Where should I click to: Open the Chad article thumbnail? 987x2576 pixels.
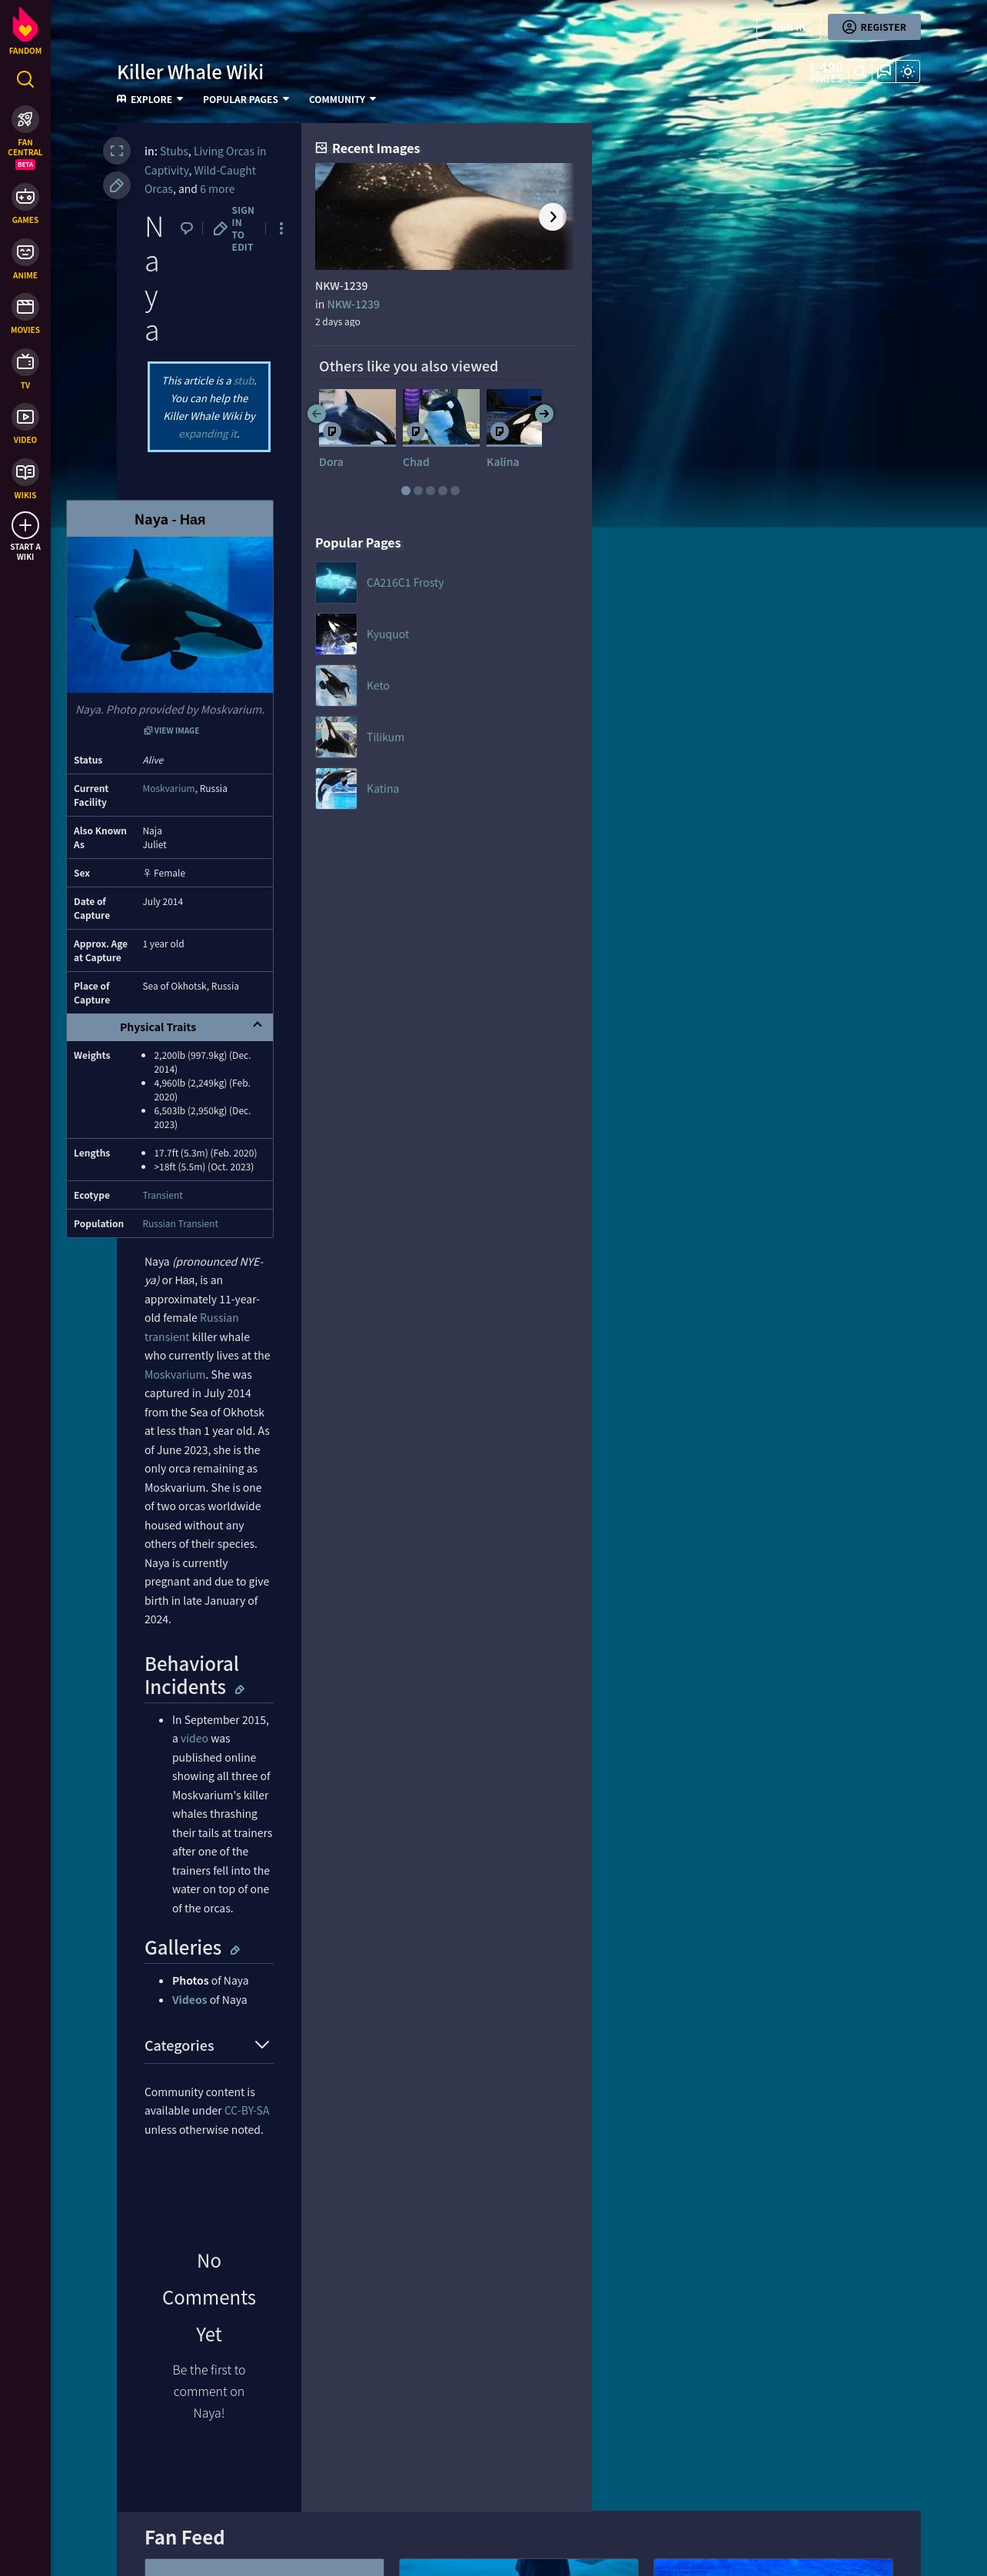(441, 417)
